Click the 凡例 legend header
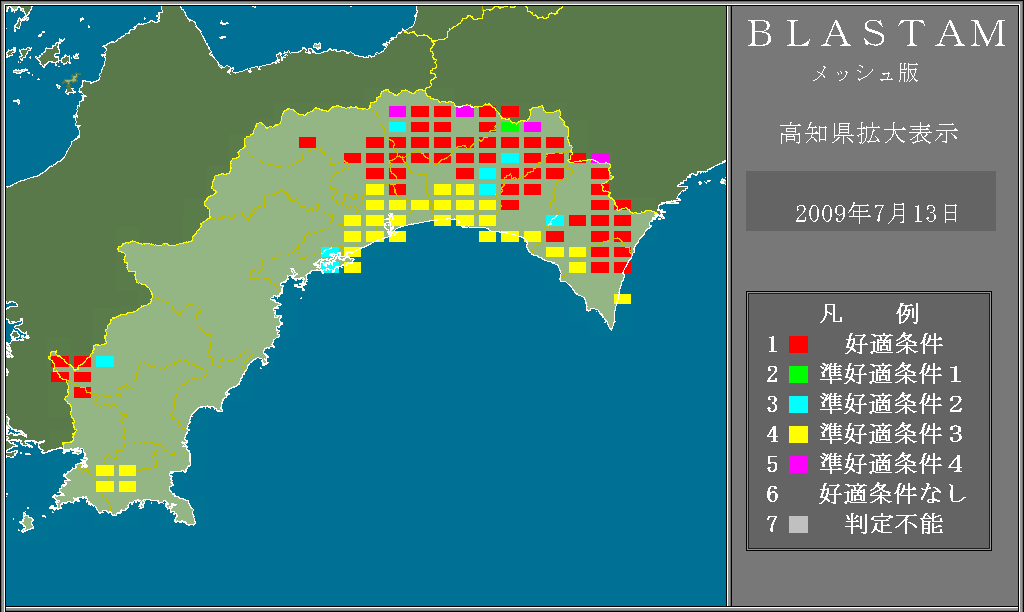 pyautogui.click(x=869, y=314)
